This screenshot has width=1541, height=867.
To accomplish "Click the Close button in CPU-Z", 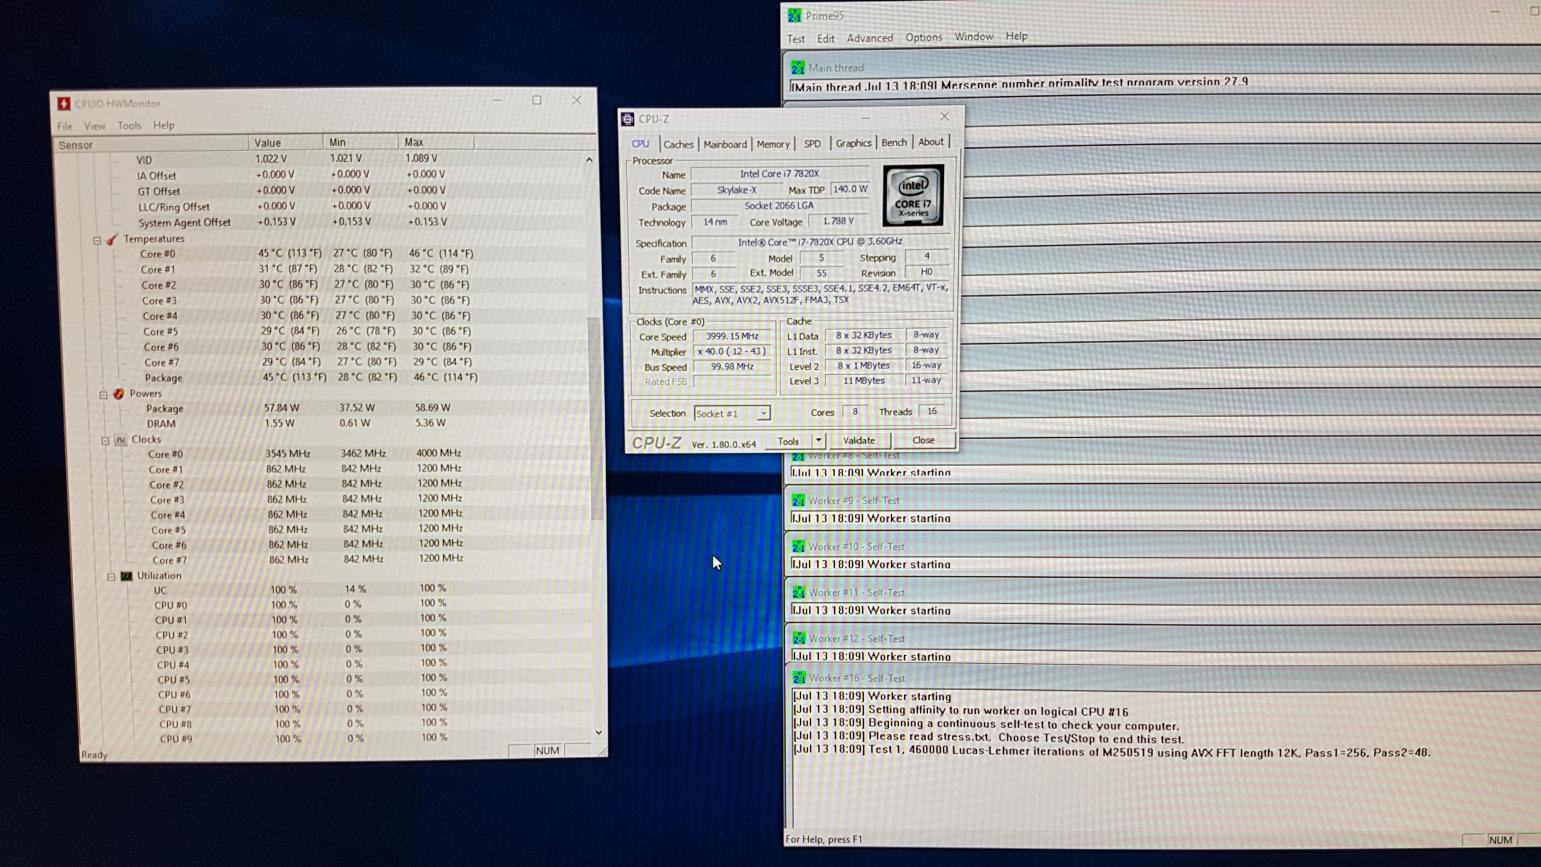I will click(923, 440).
